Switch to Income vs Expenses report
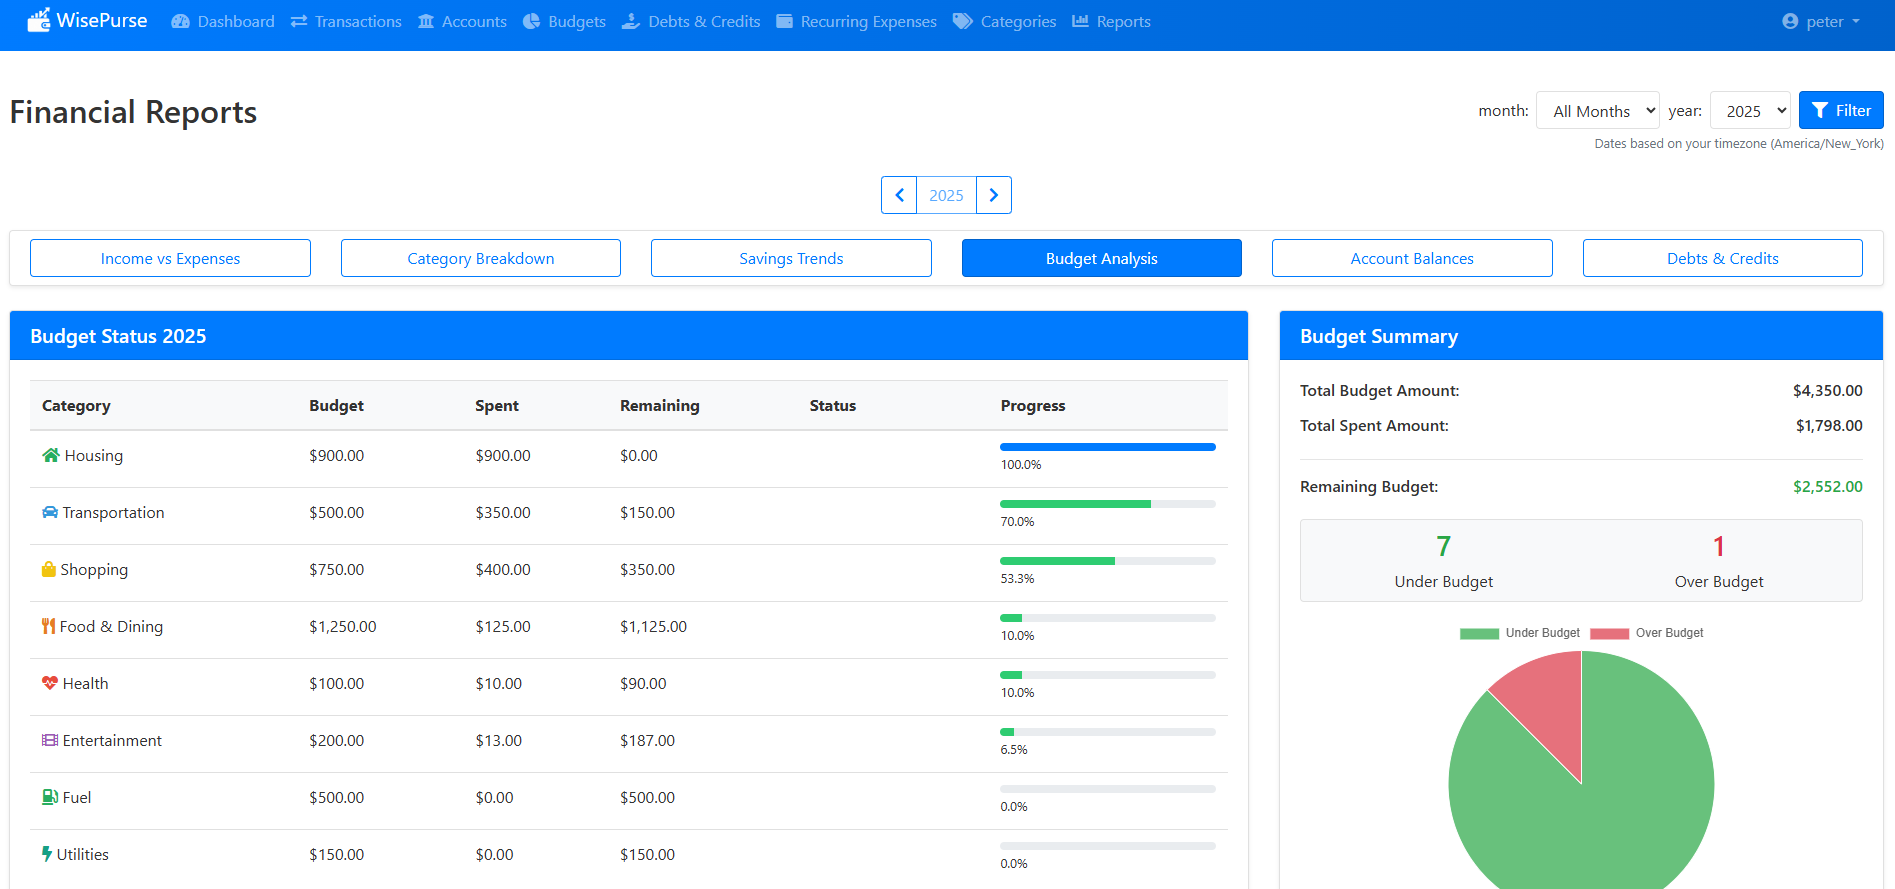This screenshot has height=889, width=1895. [170, 258]
